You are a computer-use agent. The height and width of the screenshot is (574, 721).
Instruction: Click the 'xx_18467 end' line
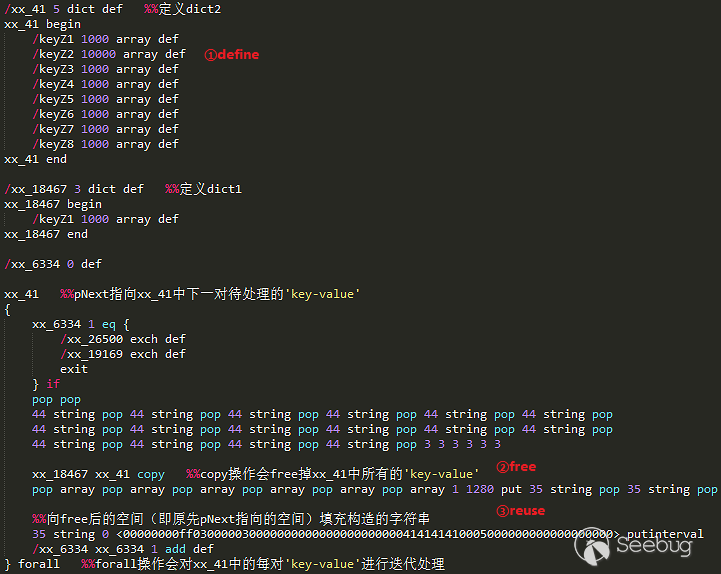(x=46, y=234)
